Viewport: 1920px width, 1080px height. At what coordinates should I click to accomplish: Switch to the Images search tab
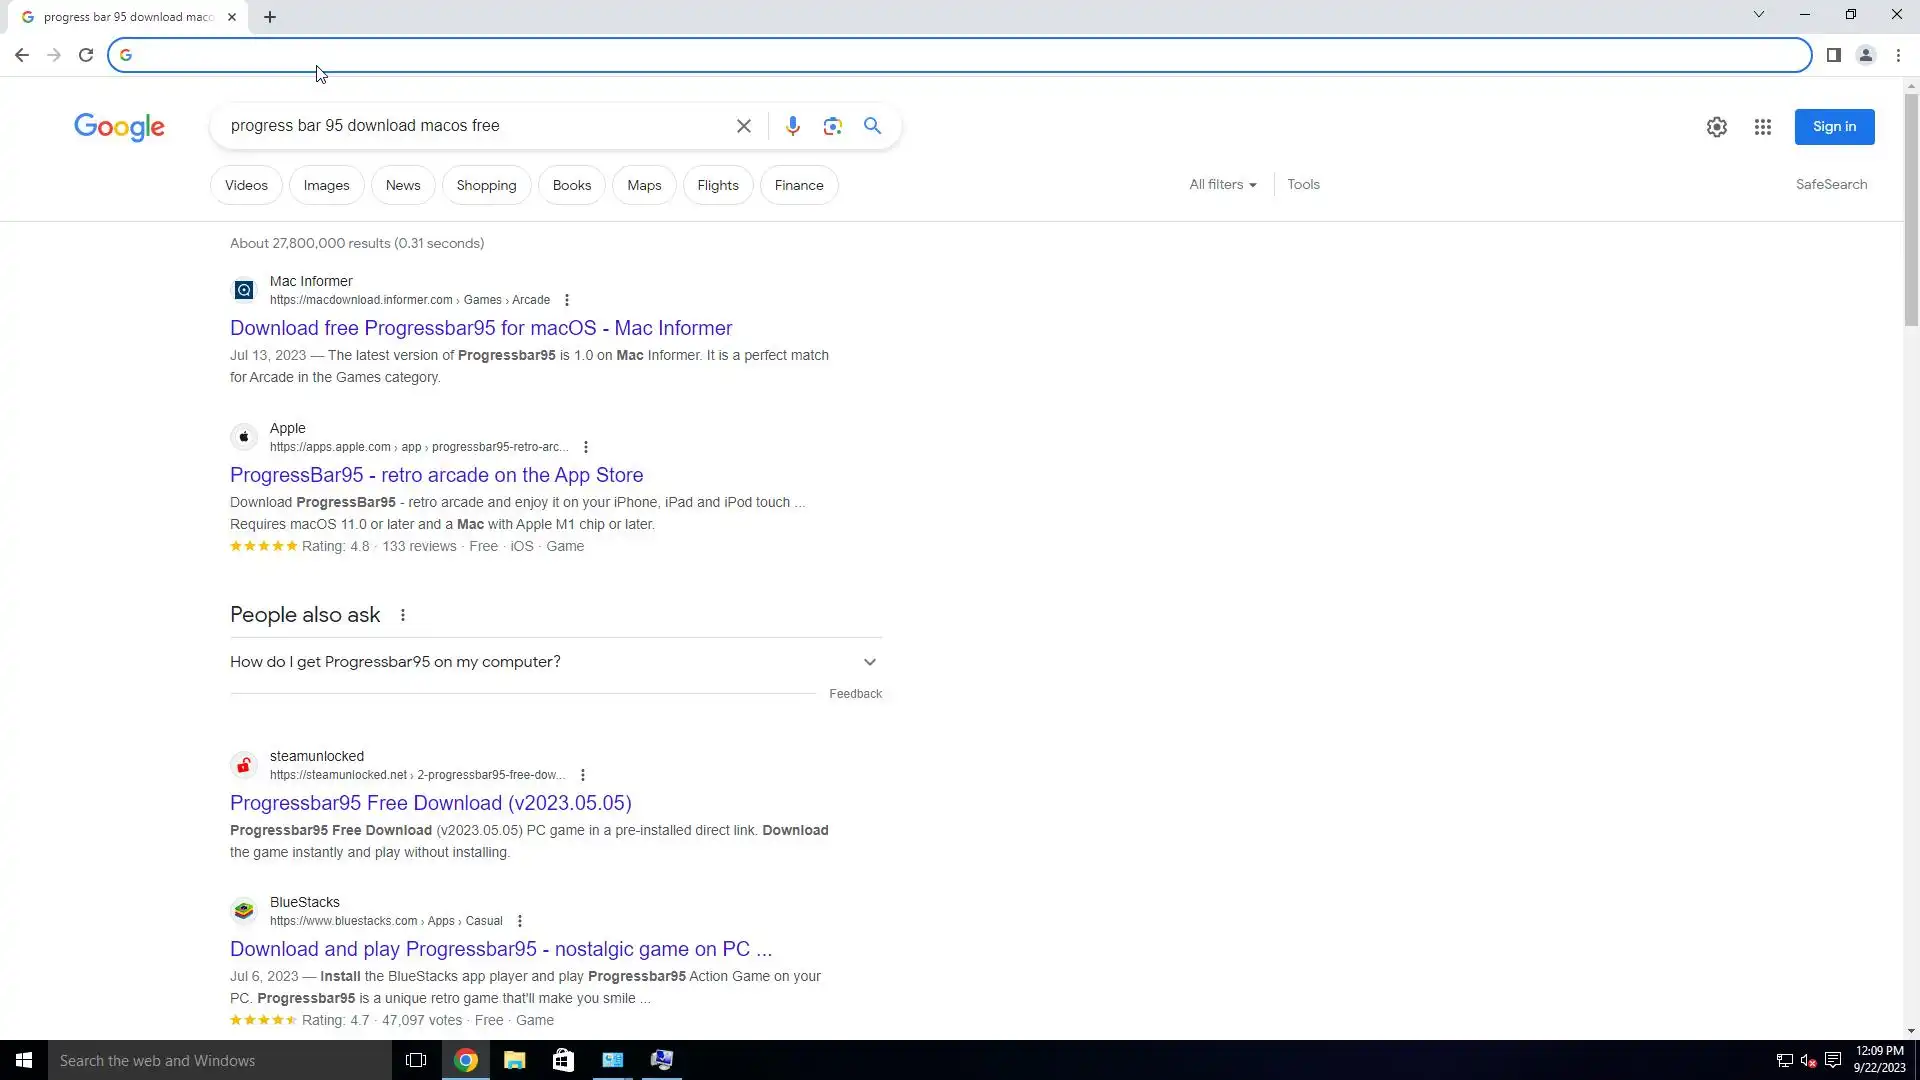pyautogui.click(x=326, y=186)
